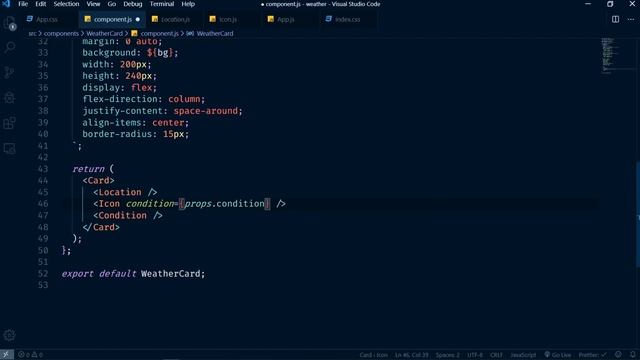The image size is (640, 360).
Task: Open the File menu
Action: coord(23,4)
